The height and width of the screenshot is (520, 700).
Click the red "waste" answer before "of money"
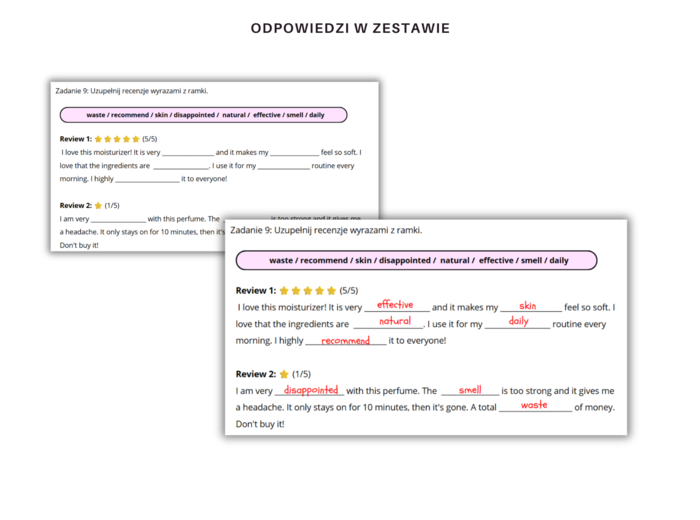pos(534,405)
